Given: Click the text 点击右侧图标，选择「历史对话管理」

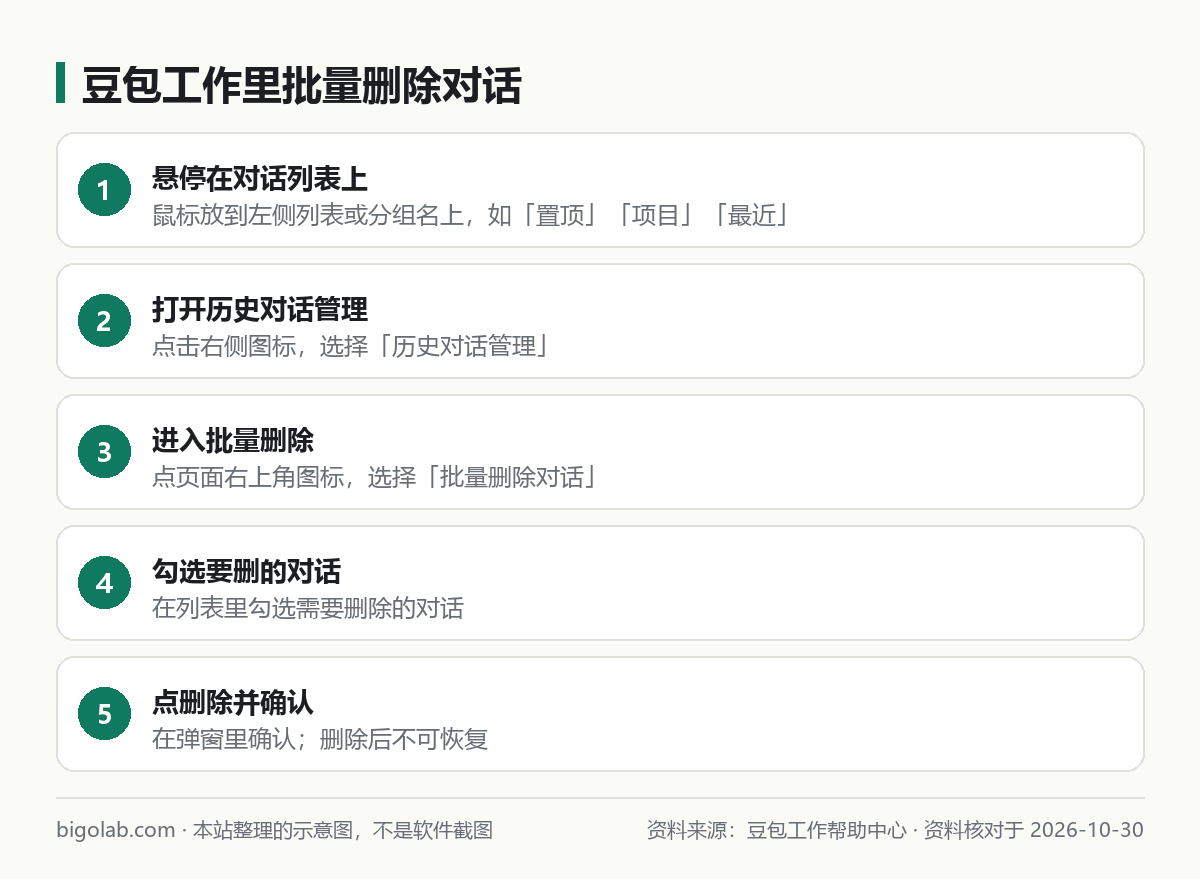Looking at the screenshot, I should (351, 346).
